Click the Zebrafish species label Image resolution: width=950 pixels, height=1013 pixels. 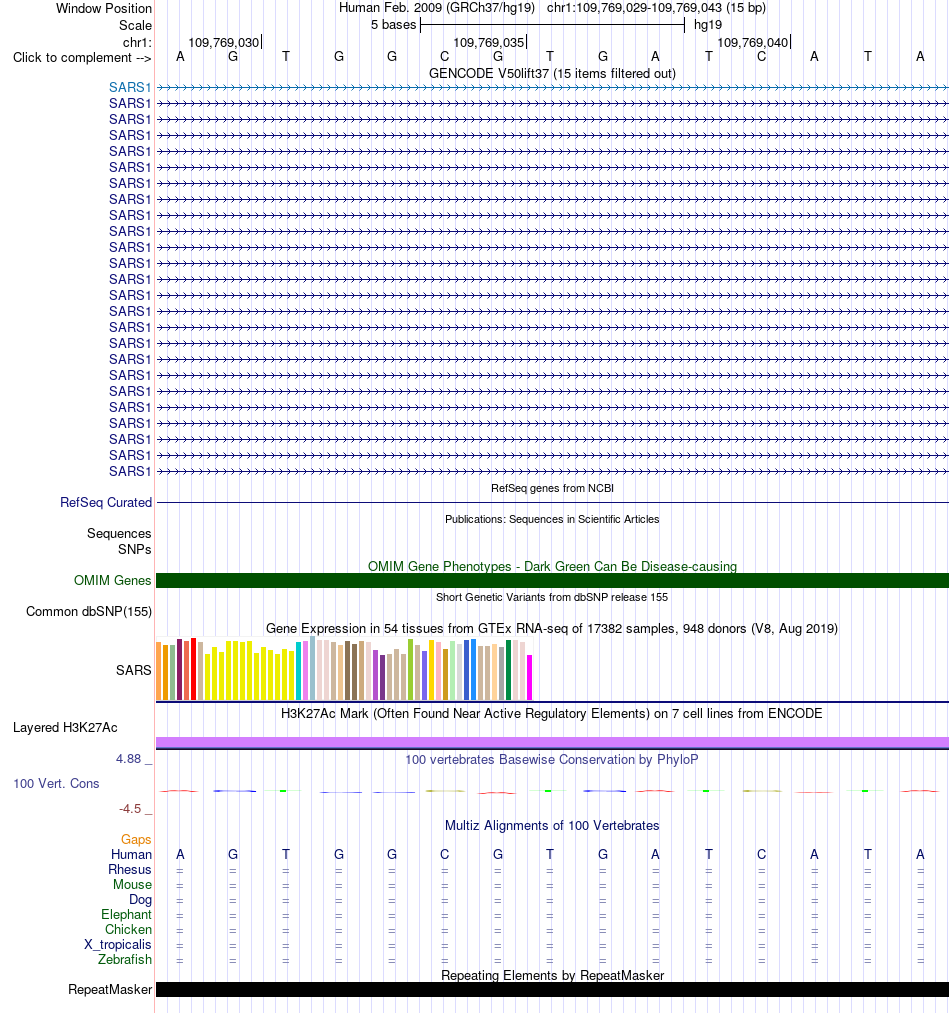(125, 959)
